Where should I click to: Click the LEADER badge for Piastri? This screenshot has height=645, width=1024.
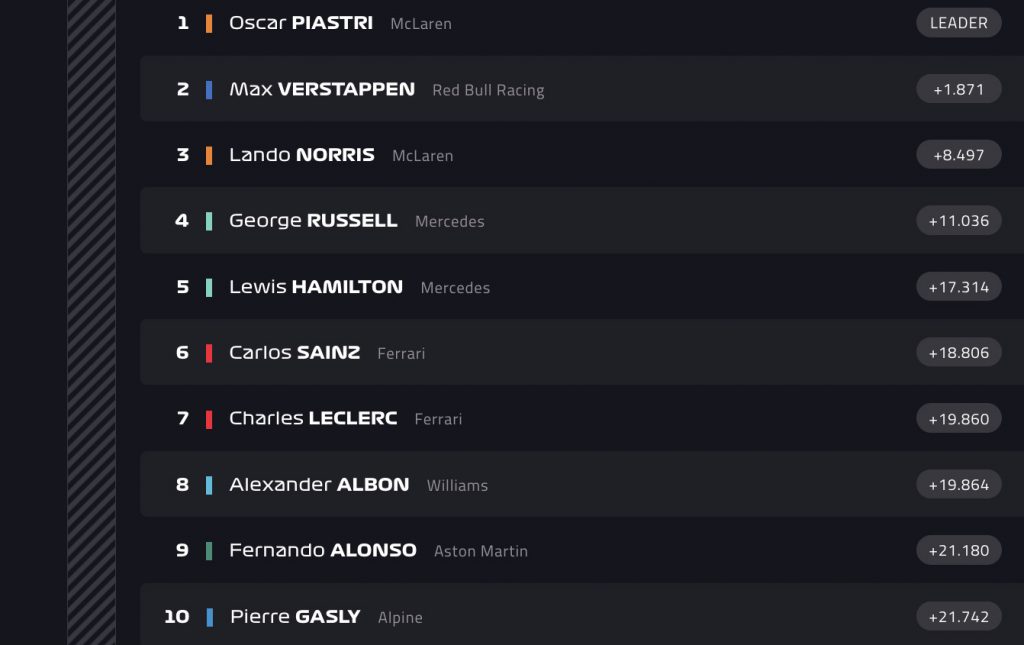pos(958,23)
